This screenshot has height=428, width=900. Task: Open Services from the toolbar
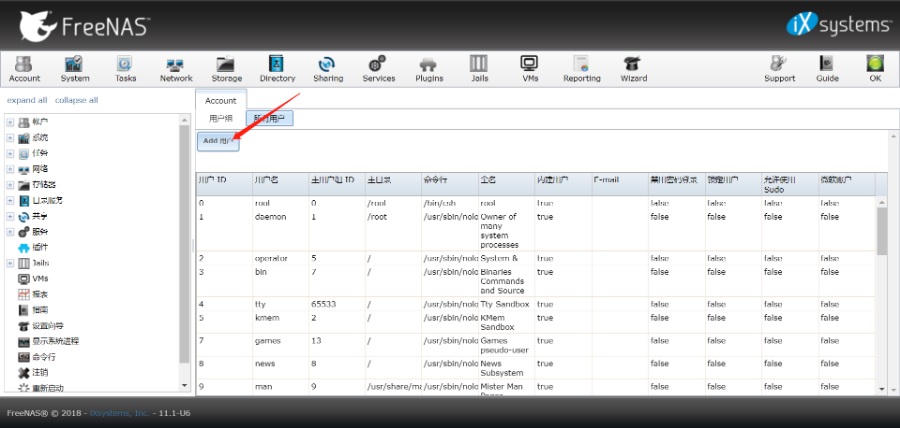378,69
